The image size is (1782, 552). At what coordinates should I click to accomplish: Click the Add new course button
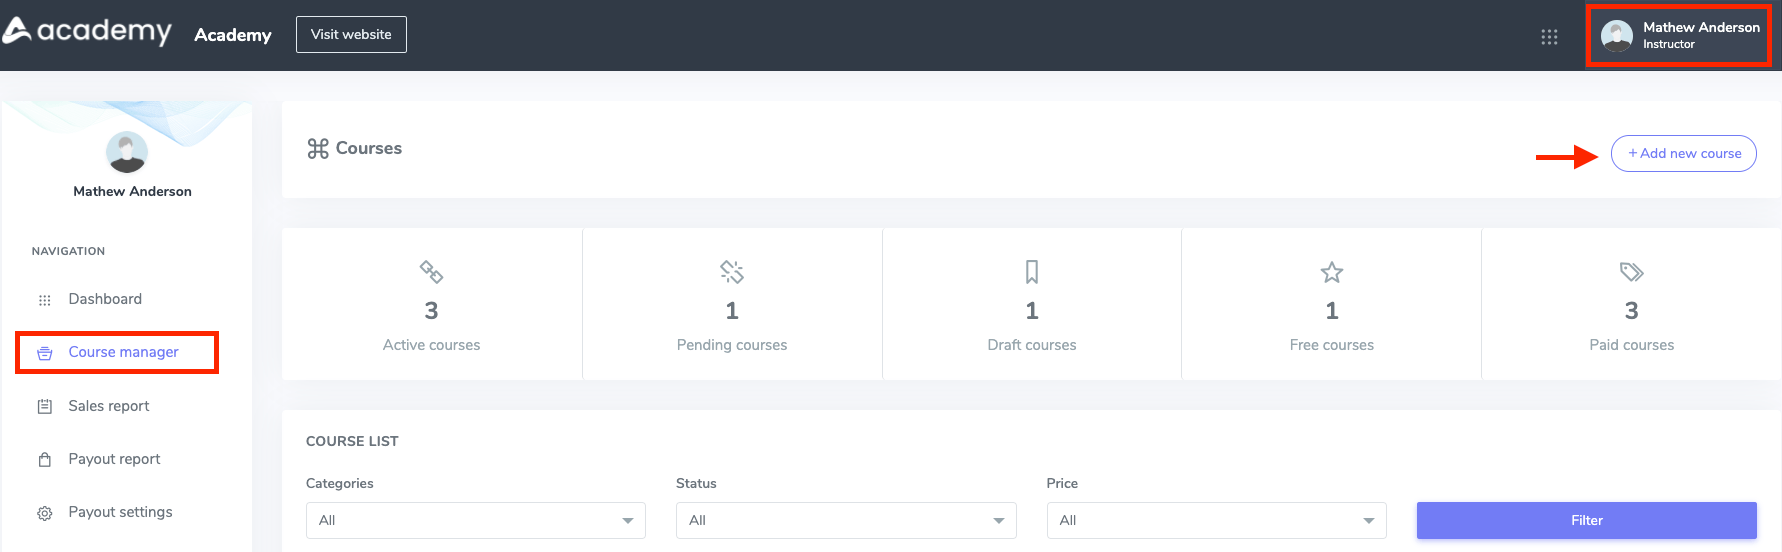pos(1683,154)
